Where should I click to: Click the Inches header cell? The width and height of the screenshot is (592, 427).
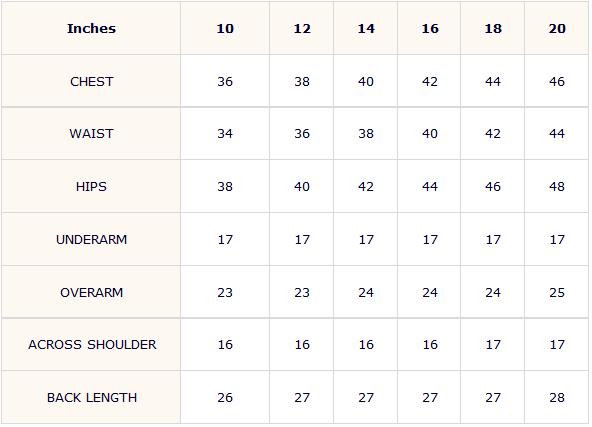tap(91, 29)
